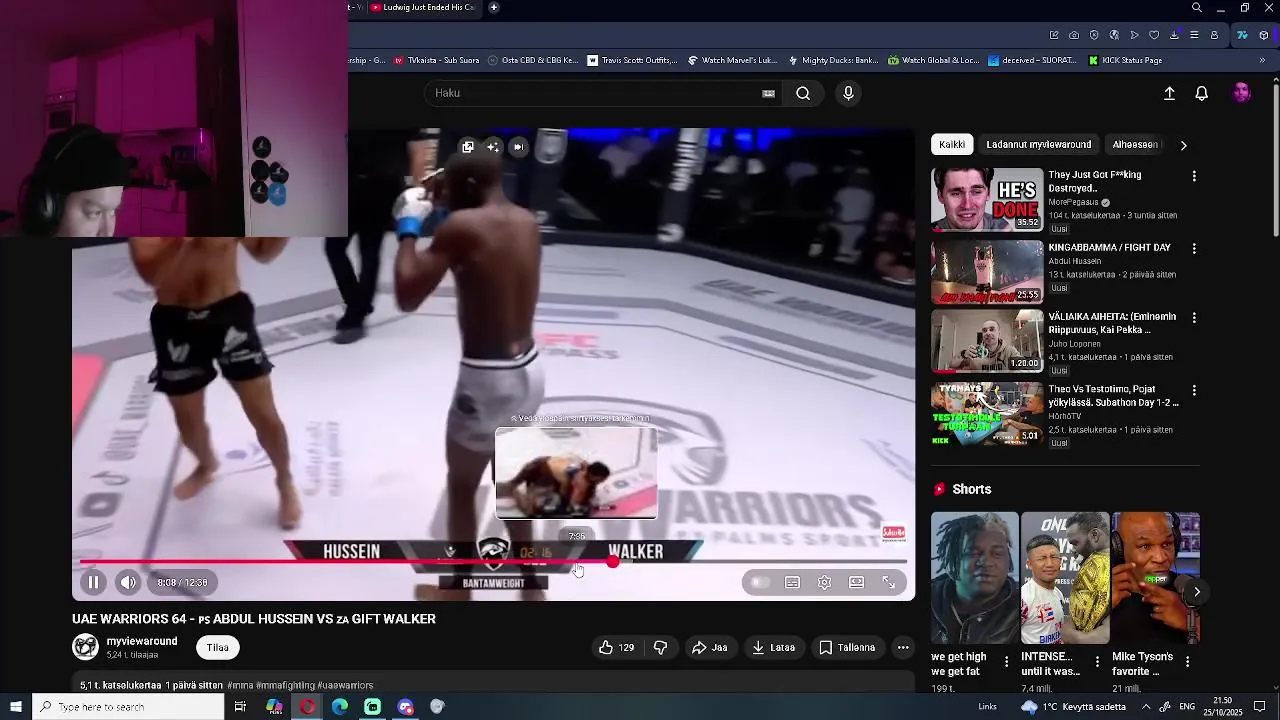Click the red seek handle on timeline
This screenshot has height=720, width=1280.
coord(612,562)
